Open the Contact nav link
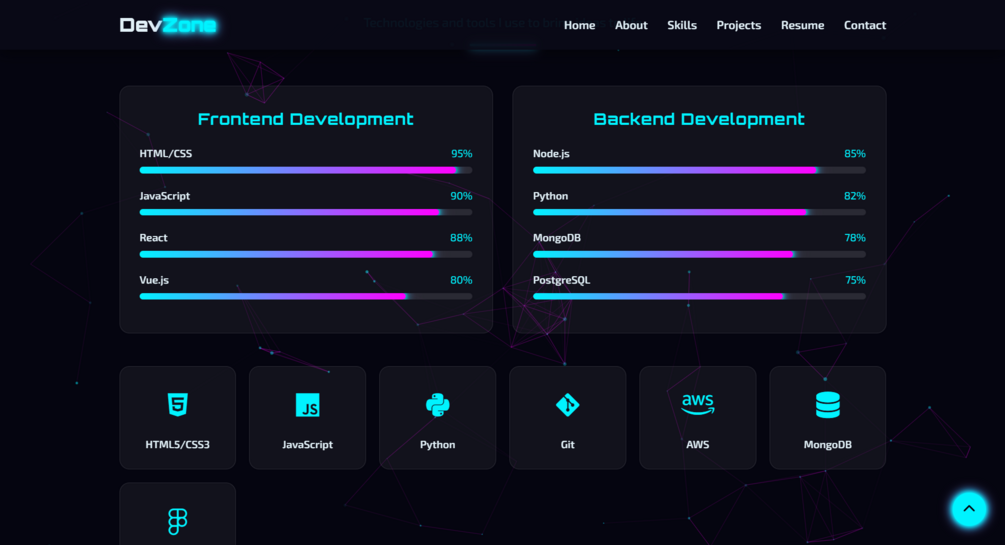 865,25
